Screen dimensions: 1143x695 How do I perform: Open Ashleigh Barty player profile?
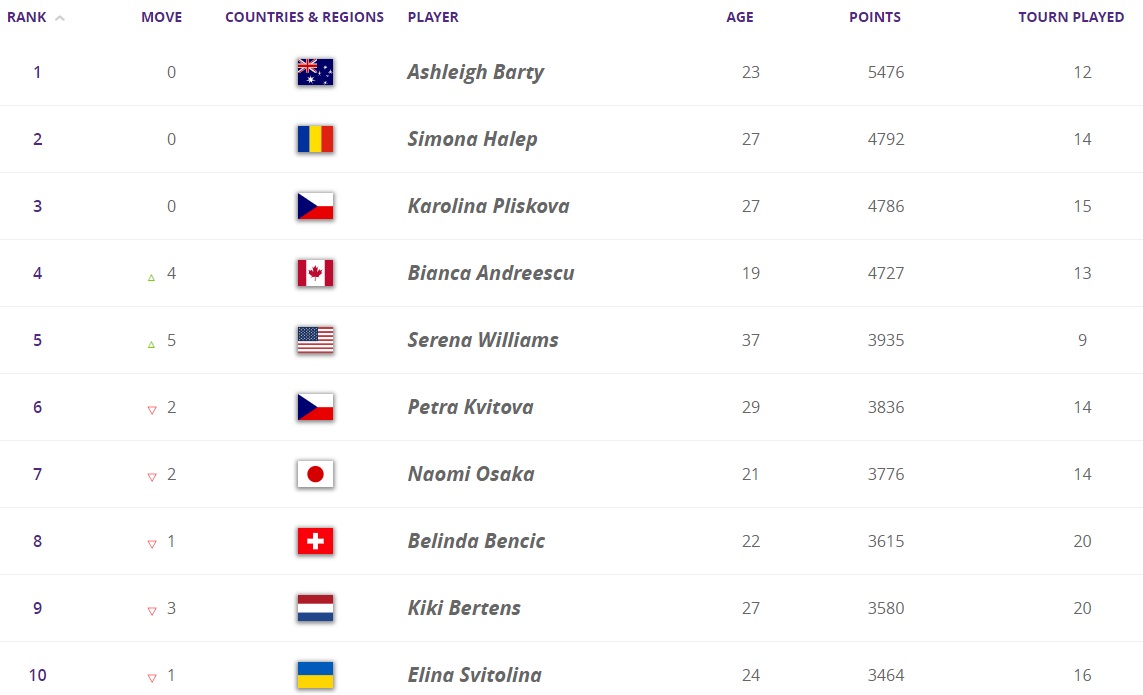coord(475,72)
